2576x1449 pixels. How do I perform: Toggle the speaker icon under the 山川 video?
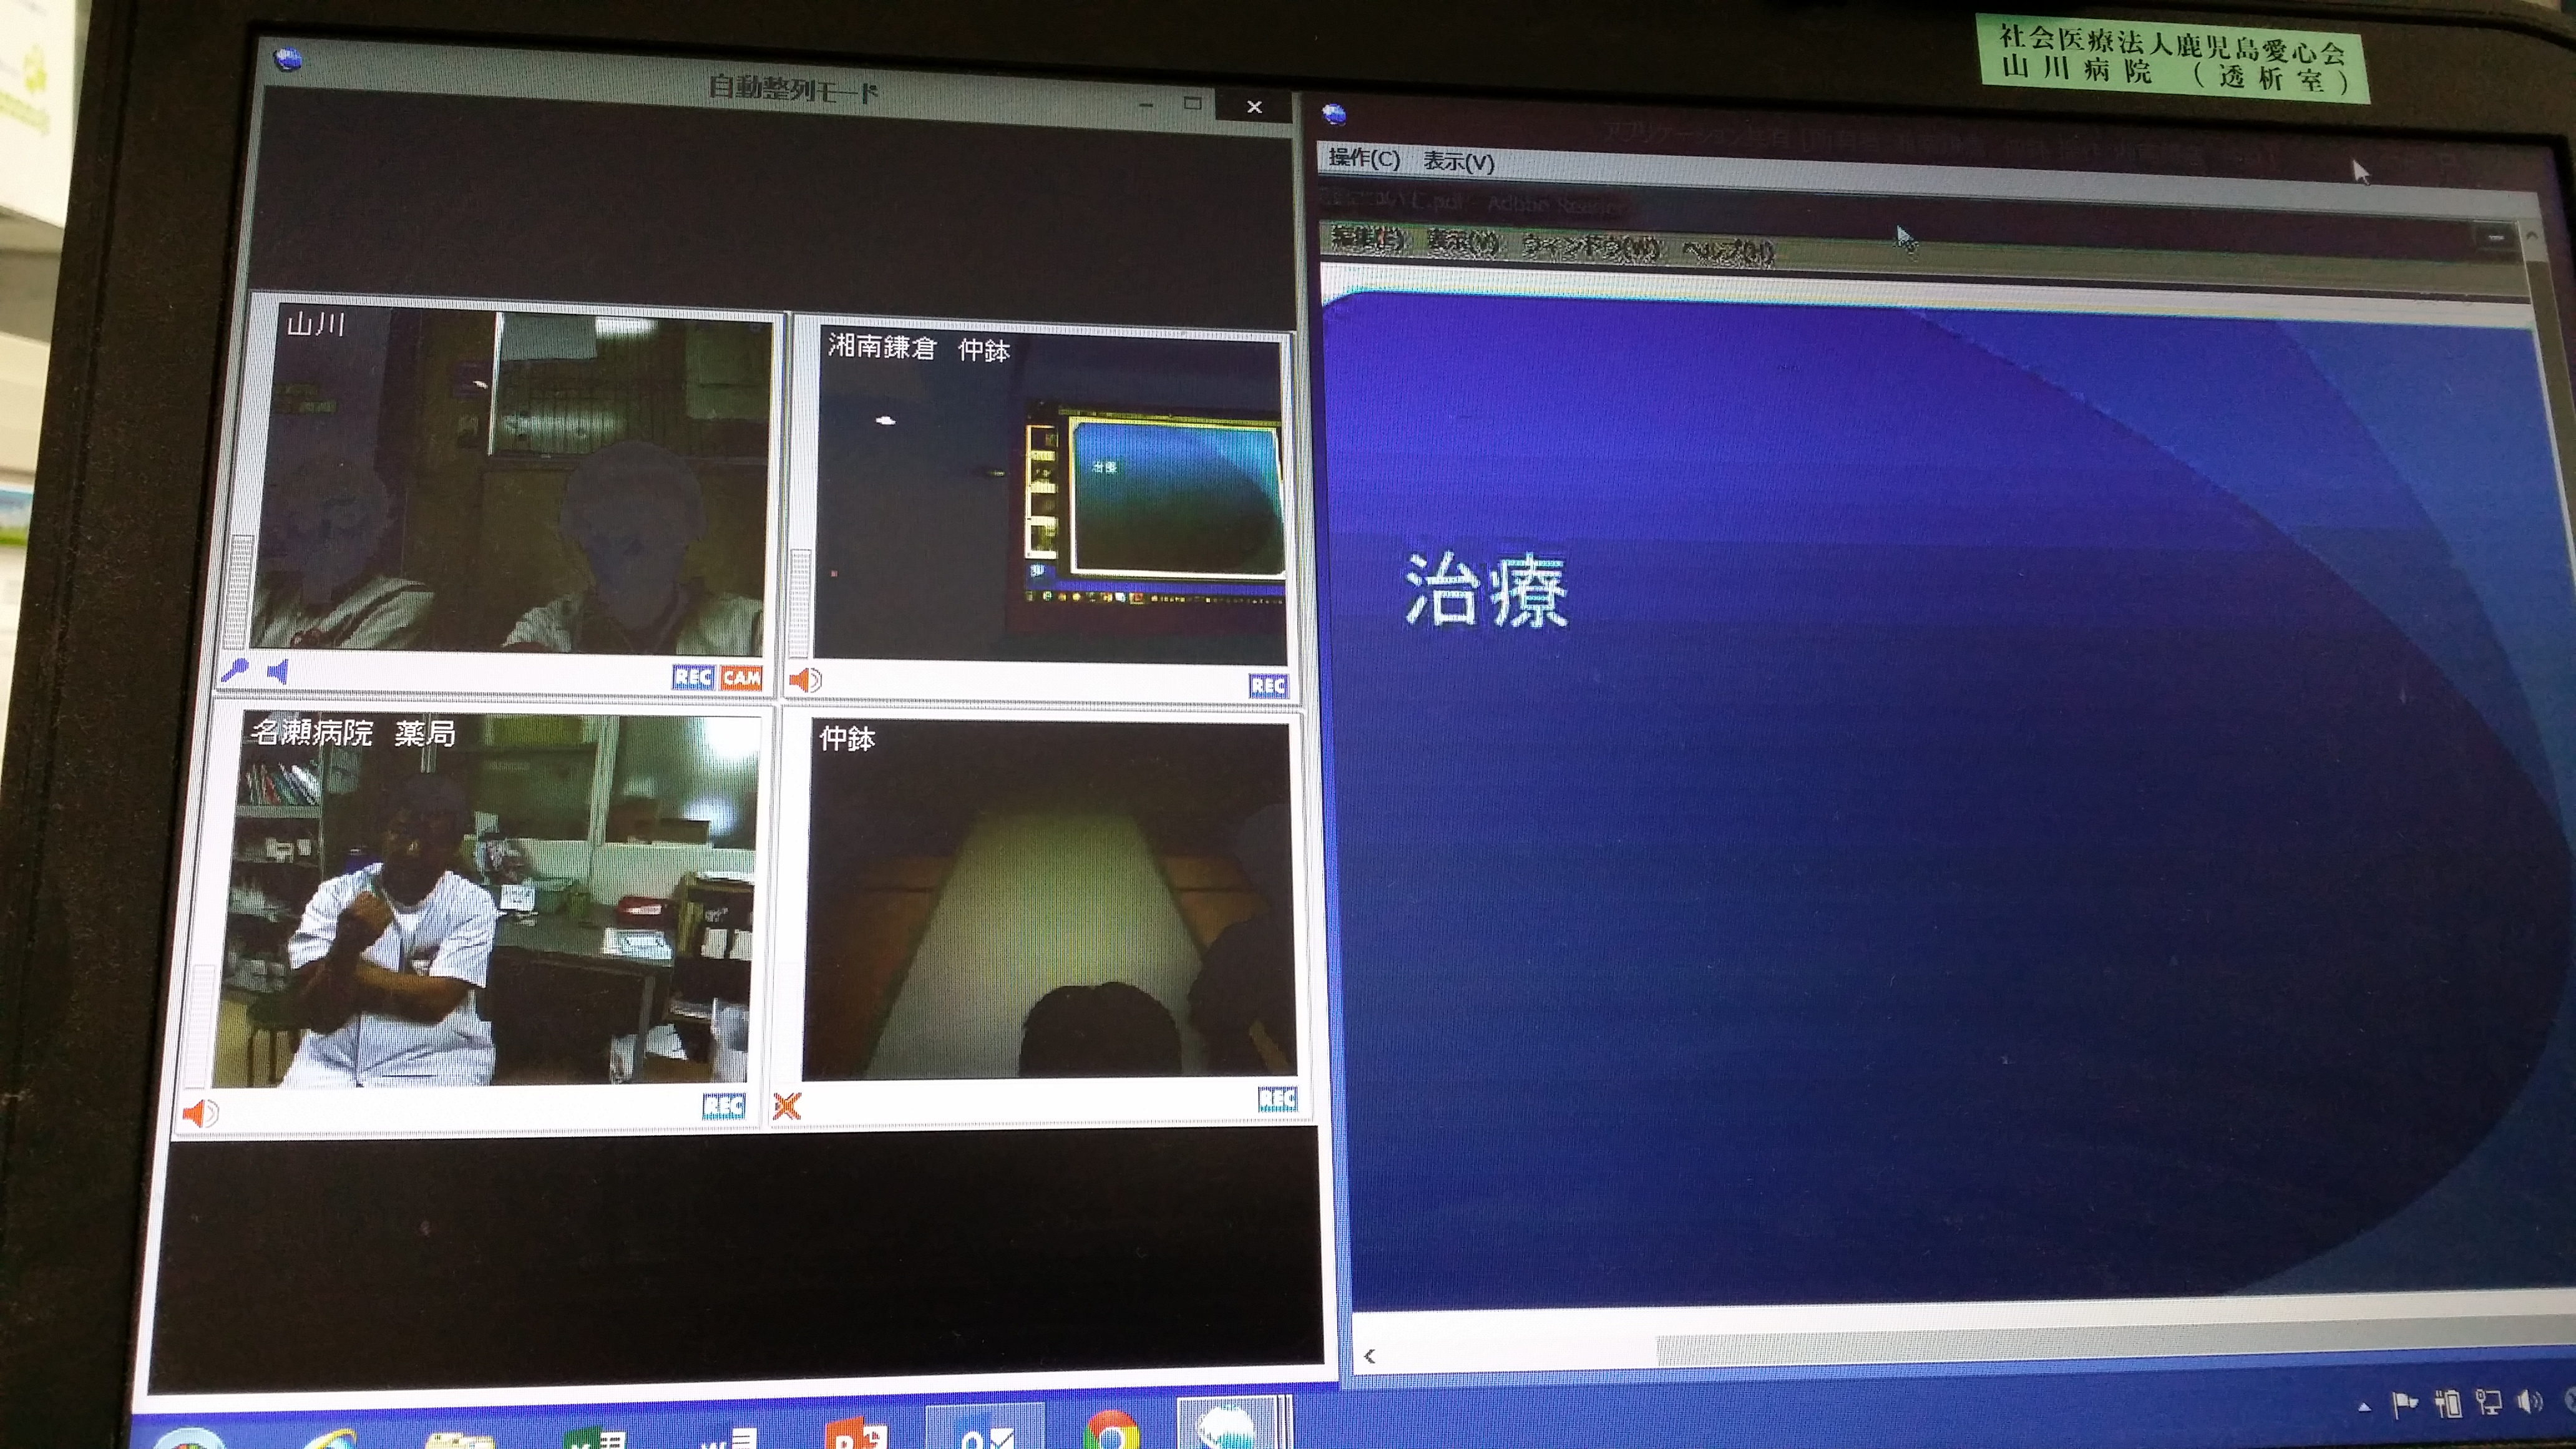tap(278, 671)
